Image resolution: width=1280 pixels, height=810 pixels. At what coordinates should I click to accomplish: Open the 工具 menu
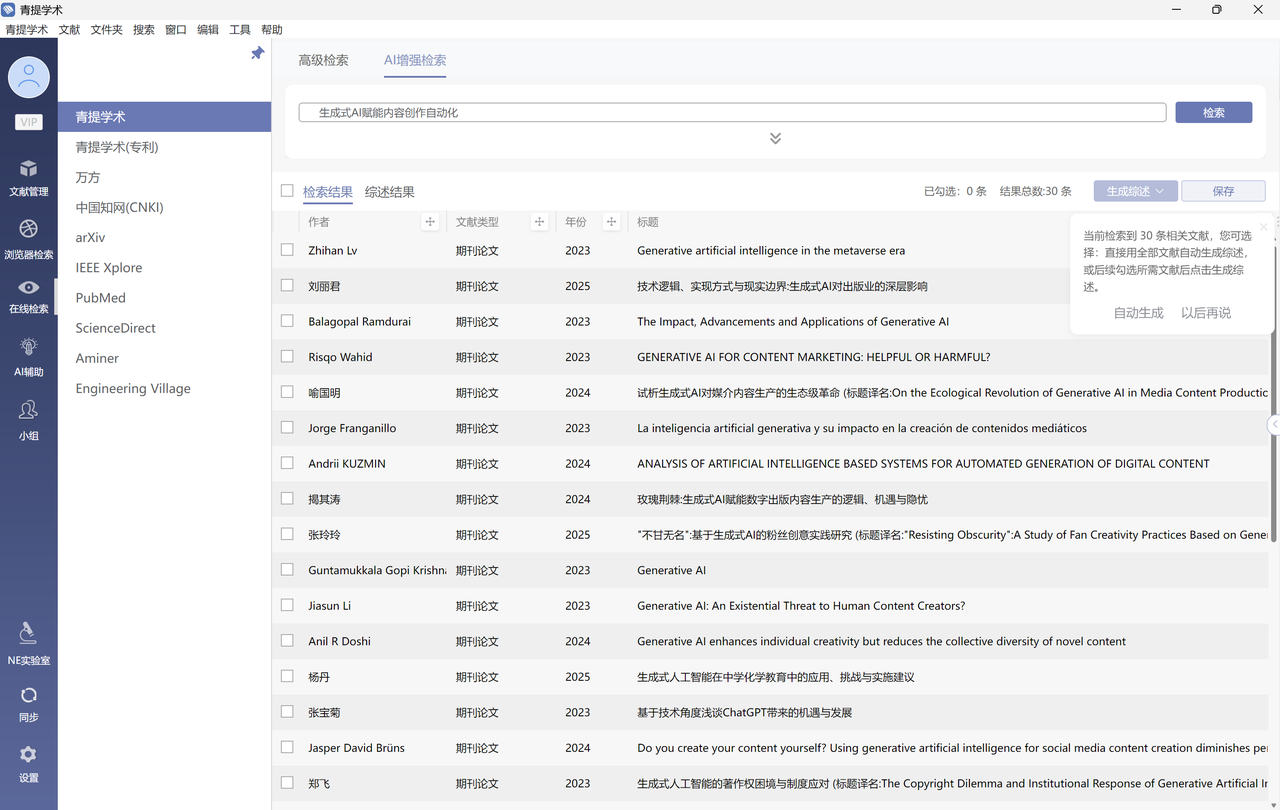pos(240,30)
